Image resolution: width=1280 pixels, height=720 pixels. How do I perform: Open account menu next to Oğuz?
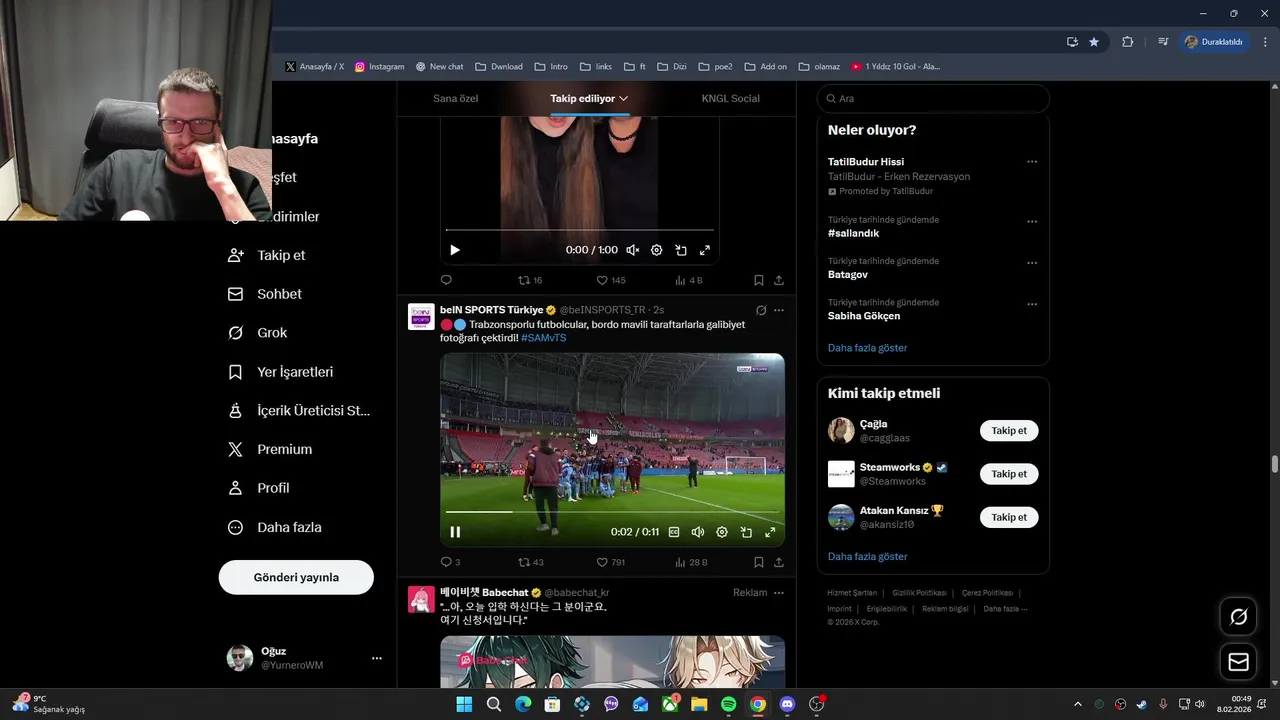[x=377, y=658]
